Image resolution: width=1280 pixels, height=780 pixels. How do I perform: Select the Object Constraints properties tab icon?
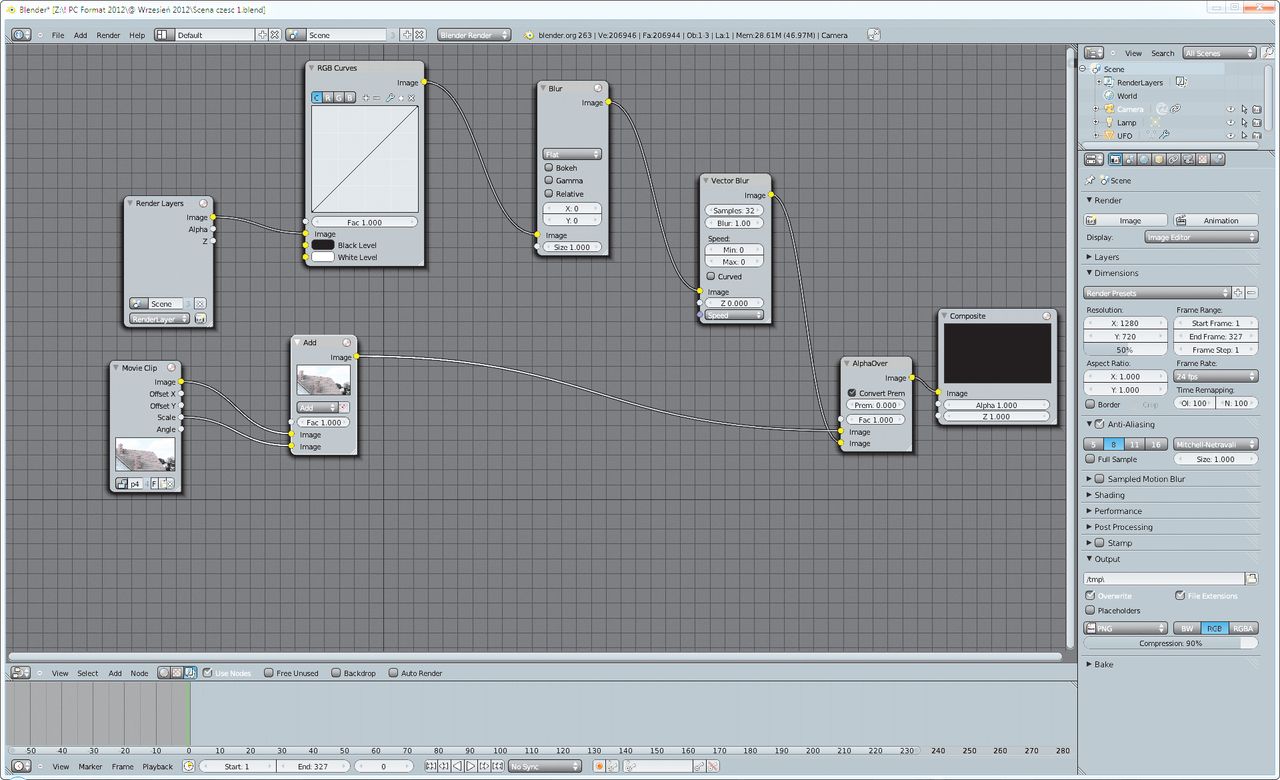tap(1173, 159)
